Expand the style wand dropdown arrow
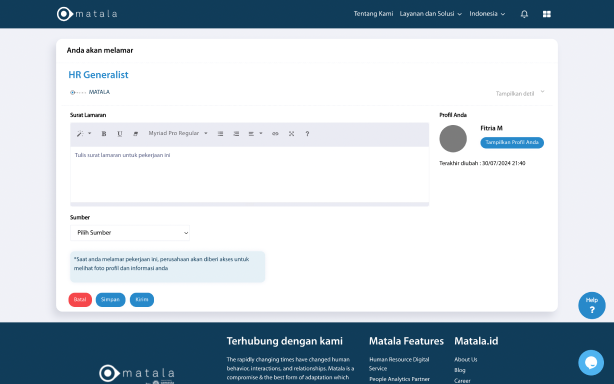The image size is (614, 384). click(x=90, y=133)
